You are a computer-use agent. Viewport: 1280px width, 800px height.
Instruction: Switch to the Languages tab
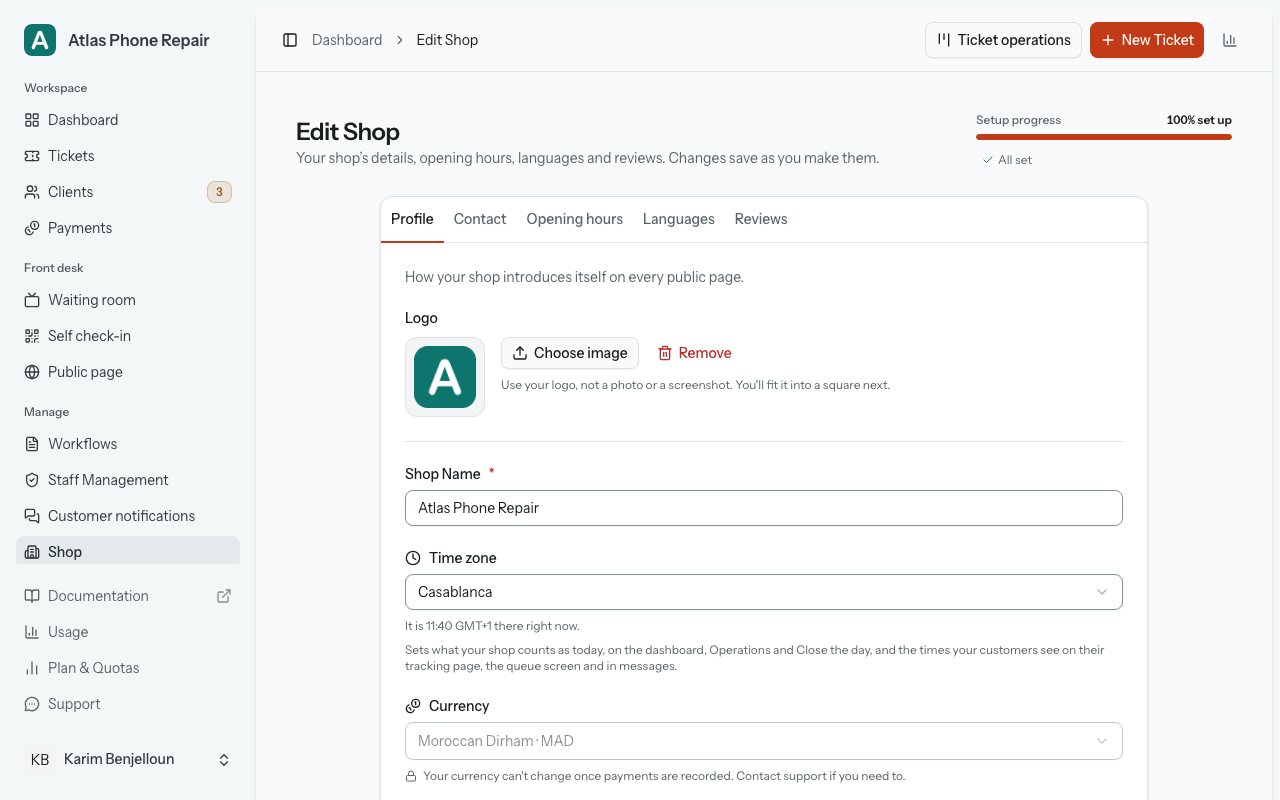point(679,219)
